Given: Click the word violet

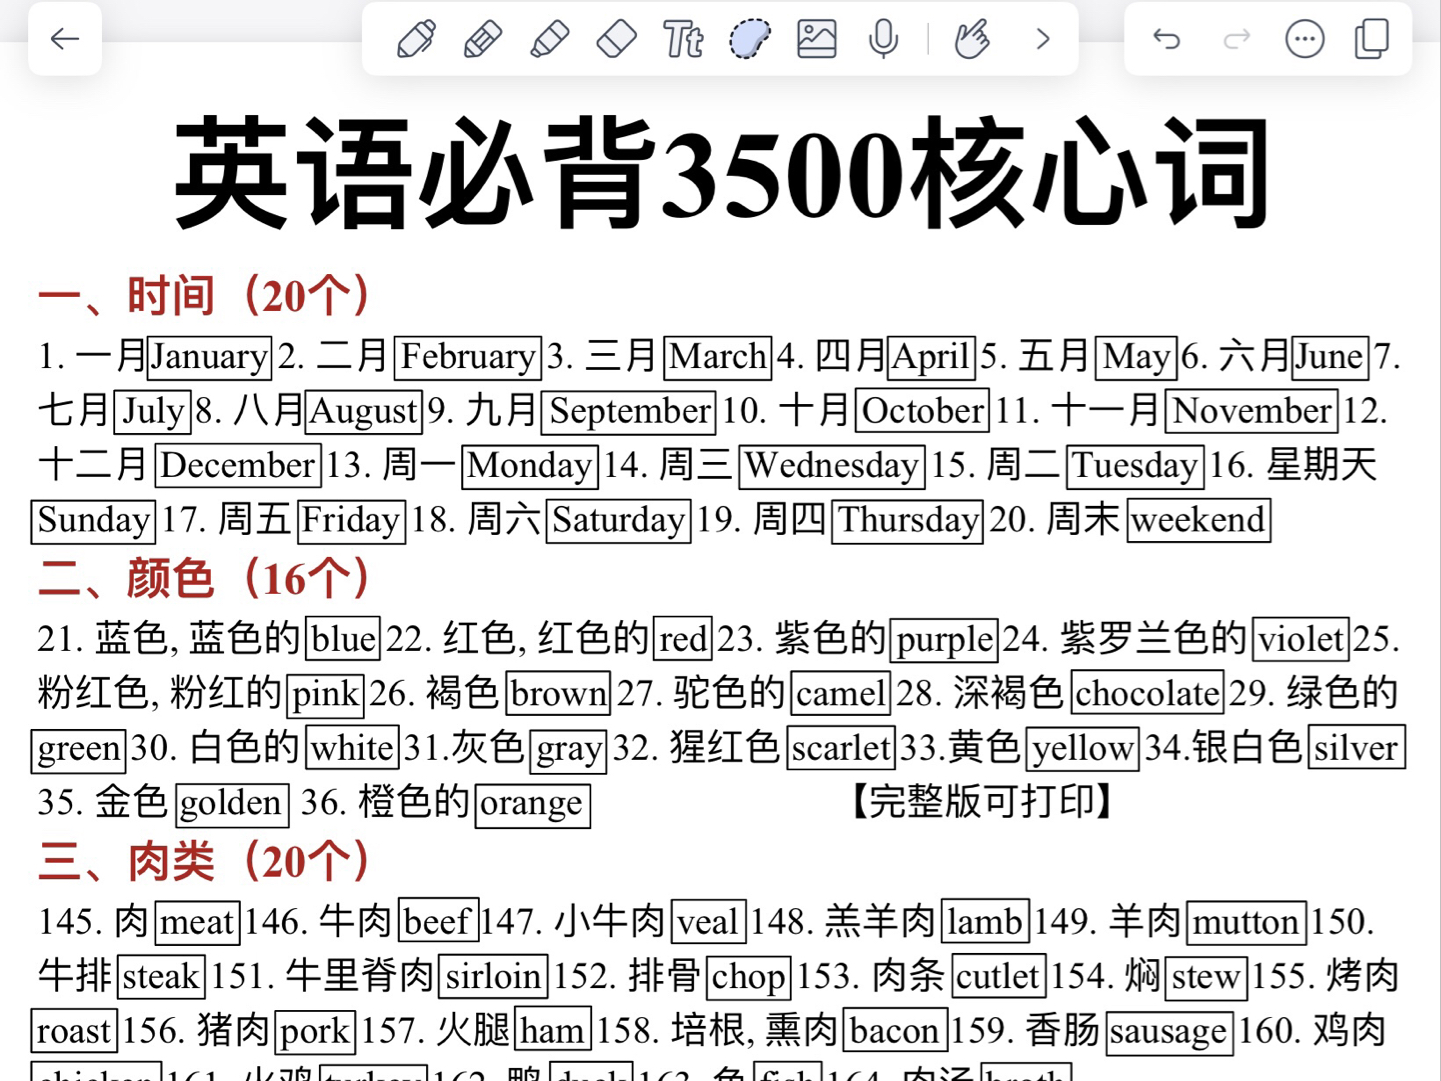Looking at the screenshot, I should [1301, 640].
